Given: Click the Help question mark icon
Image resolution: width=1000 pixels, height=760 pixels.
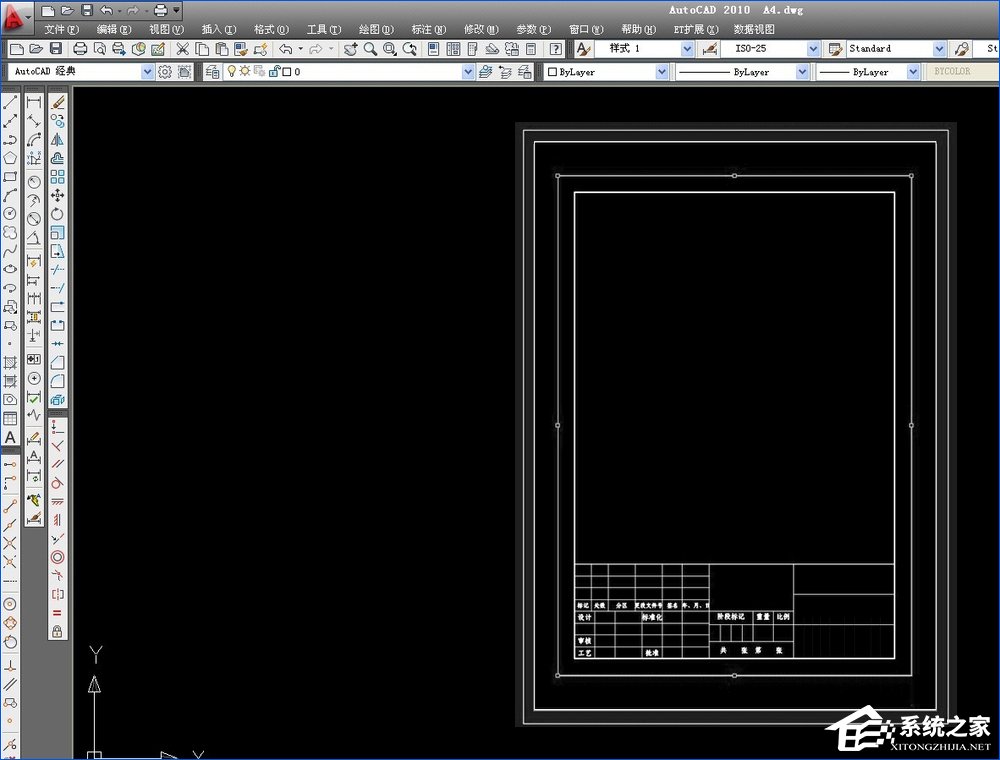Looking at the screenshot, I should tap(556, 48).
